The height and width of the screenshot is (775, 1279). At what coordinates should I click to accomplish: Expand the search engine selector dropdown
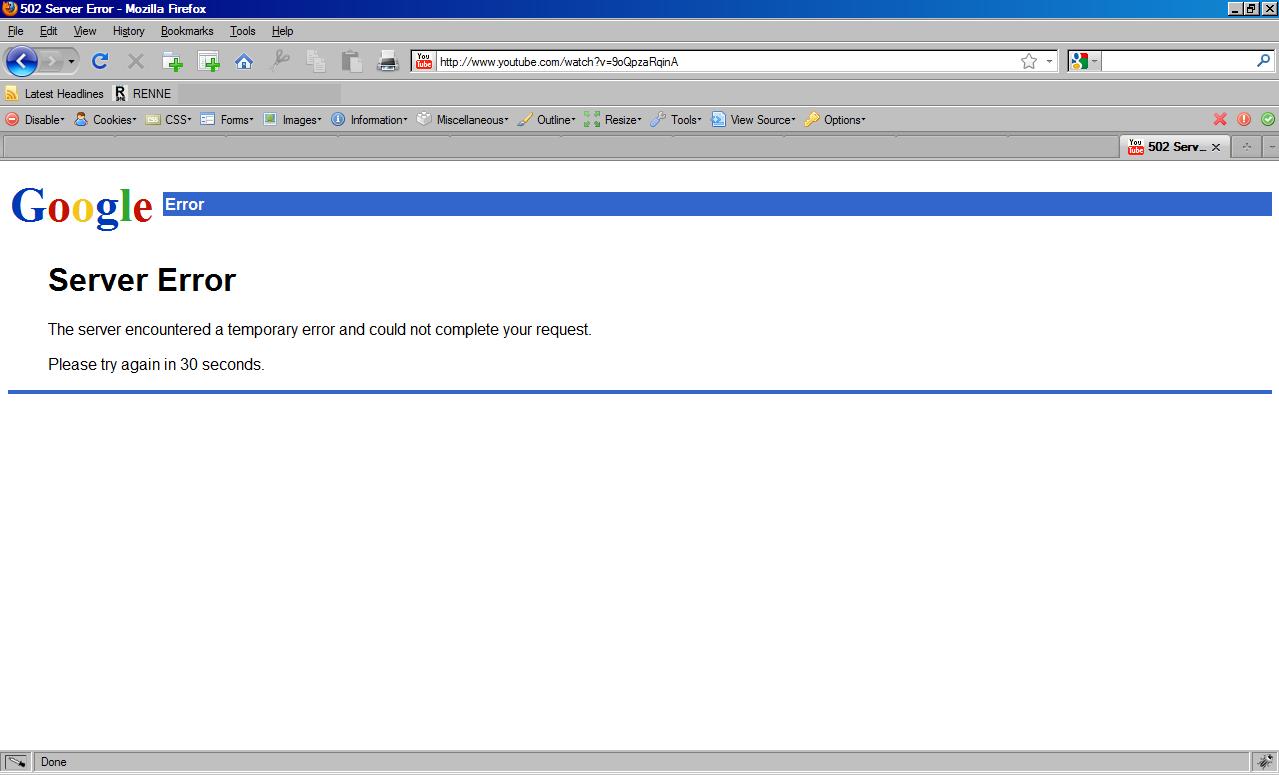pos(1084,62)
